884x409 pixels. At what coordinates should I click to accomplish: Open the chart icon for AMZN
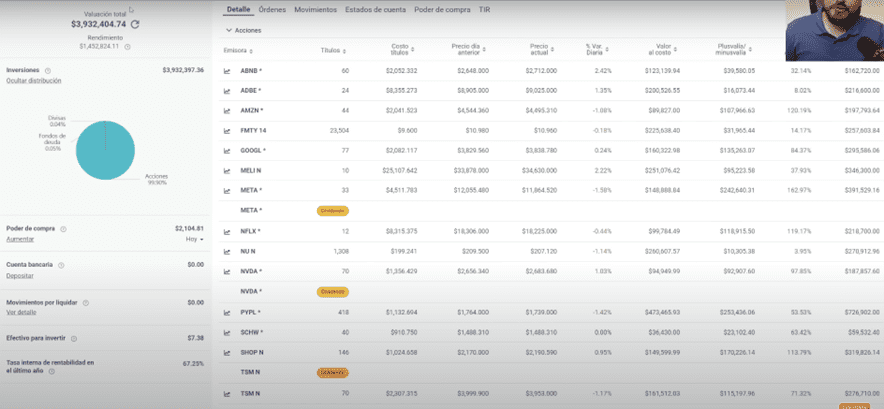click(x=228, y=111)
